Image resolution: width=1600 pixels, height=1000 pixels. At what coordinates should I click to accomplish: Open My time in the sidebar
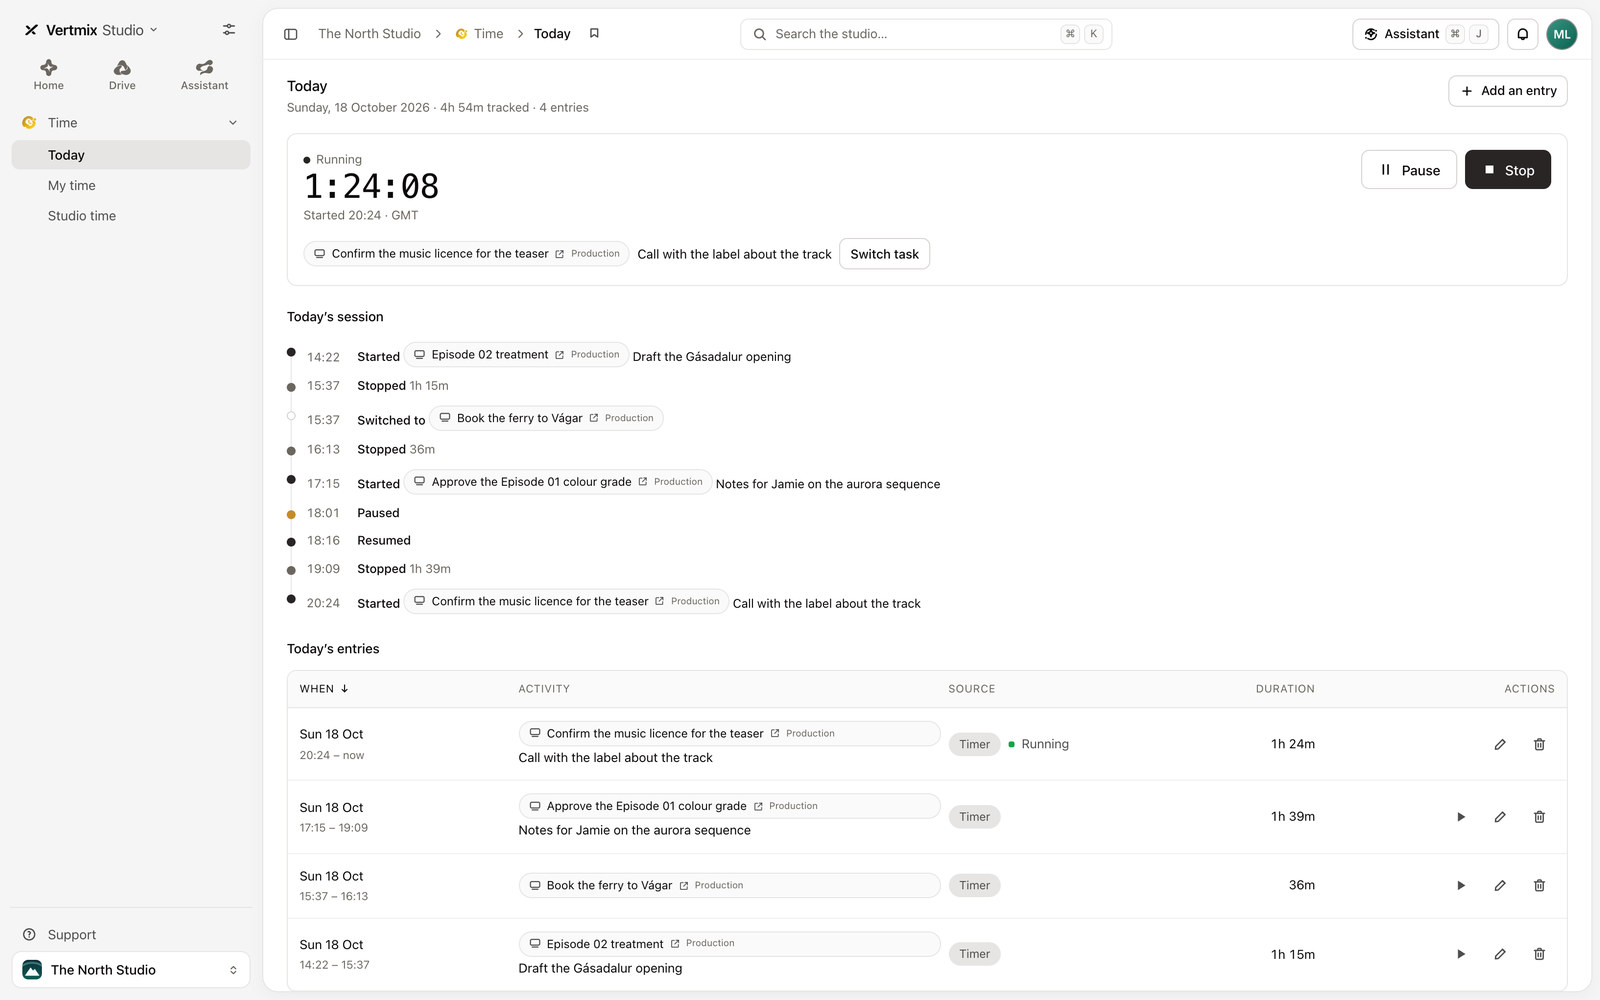[x=131, y=186]
